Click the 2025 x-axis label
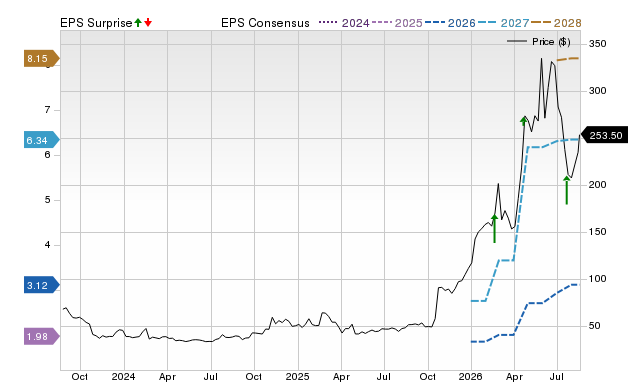 pyautogui.click(x=297, y=376)
